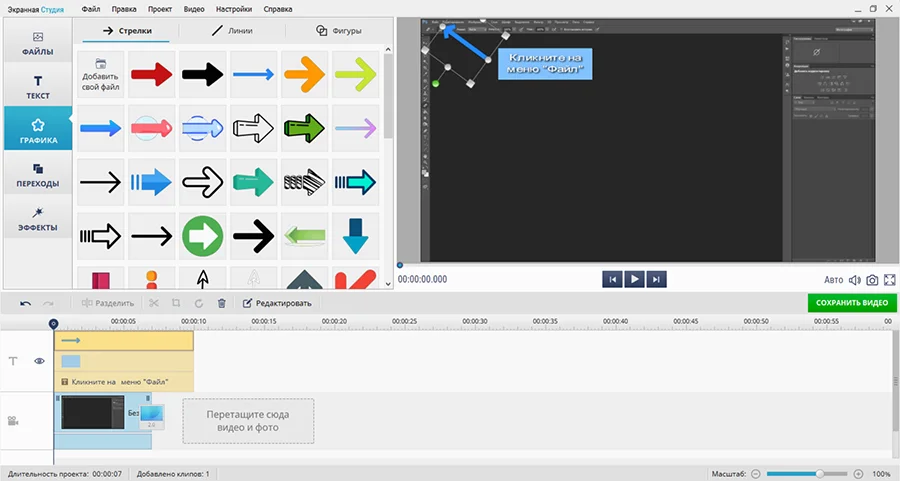Switch to the Фигуры tab

point(334,31)
